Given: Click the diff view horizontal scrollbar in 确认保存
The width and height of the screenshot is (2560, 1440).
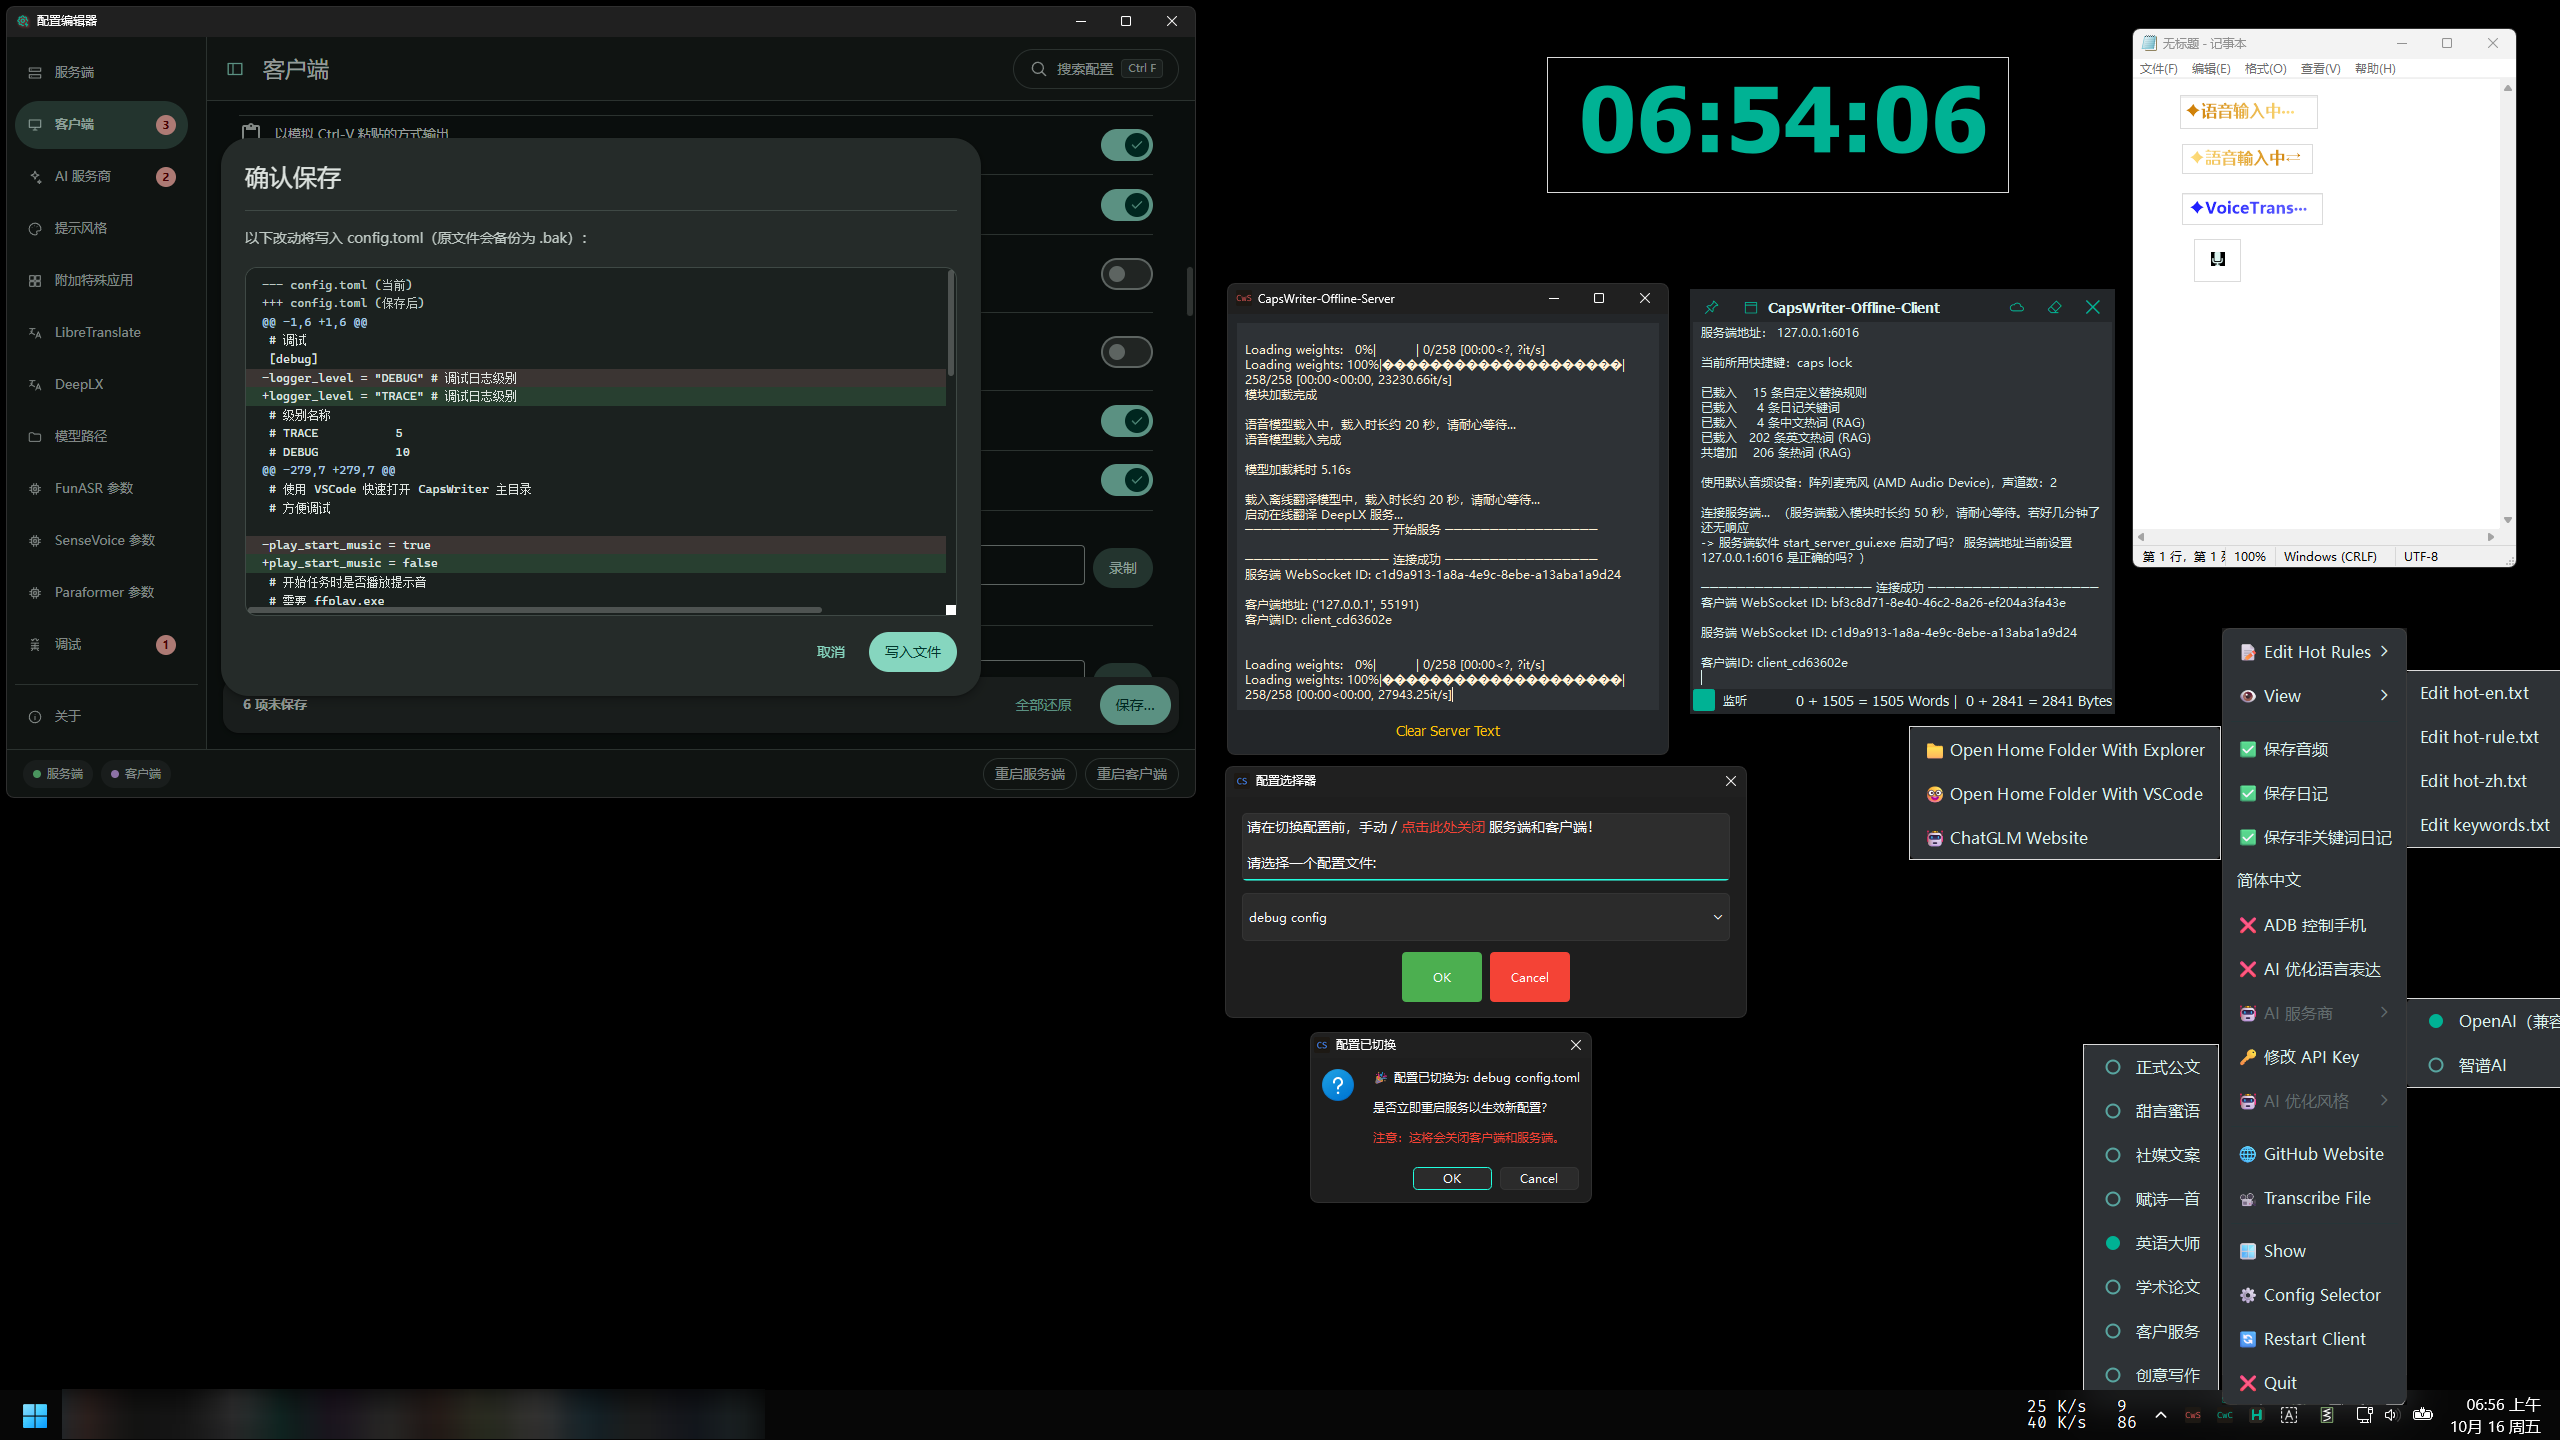Looking at the screenshot, I should point(535,609).
